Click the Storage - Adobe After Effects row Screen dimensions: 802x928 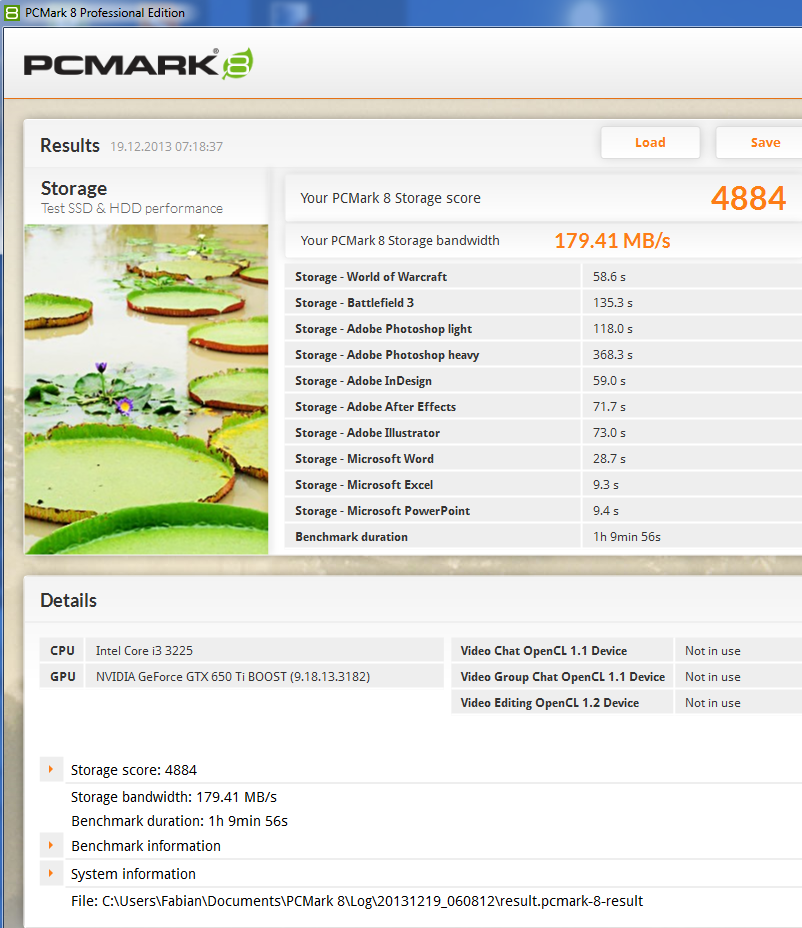click(543, 407)
